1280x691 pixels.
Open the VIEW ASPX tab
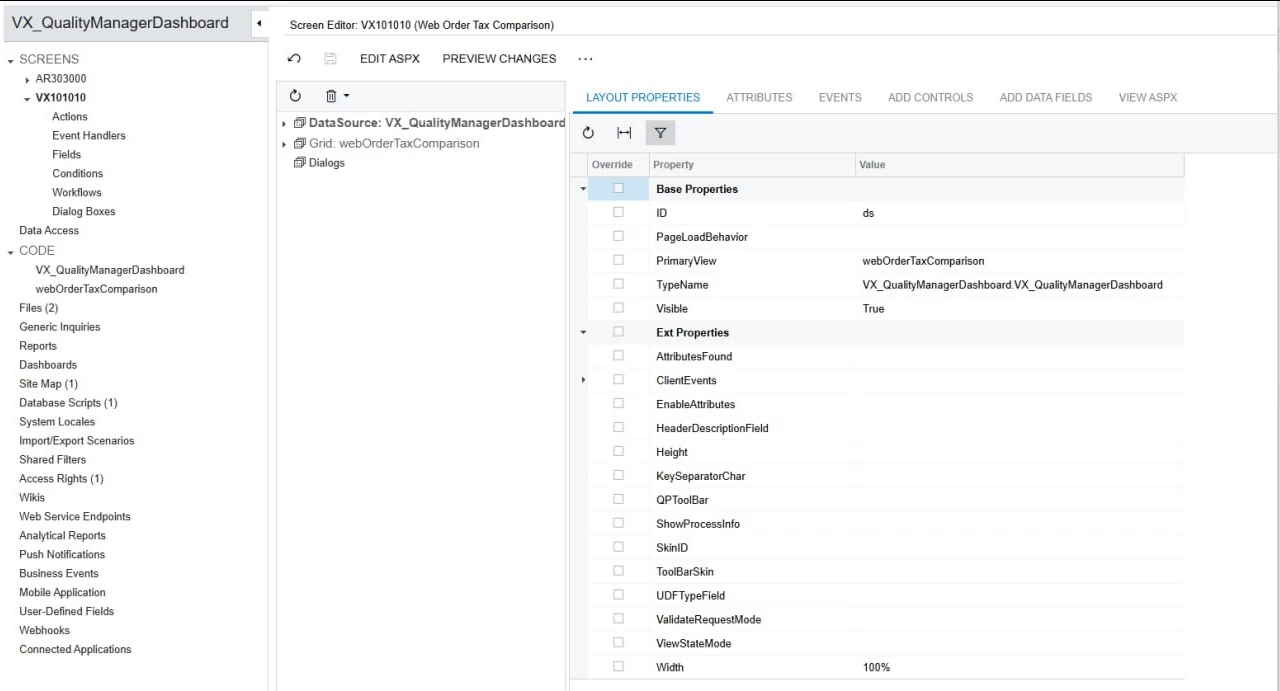point(1147,97)
